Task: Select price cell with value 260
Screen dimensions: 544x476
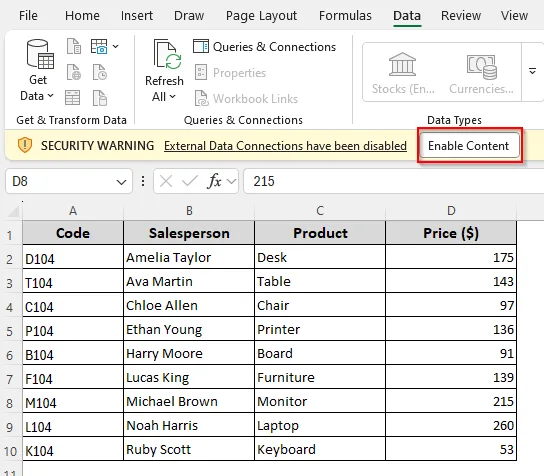Action: [451, 425]
